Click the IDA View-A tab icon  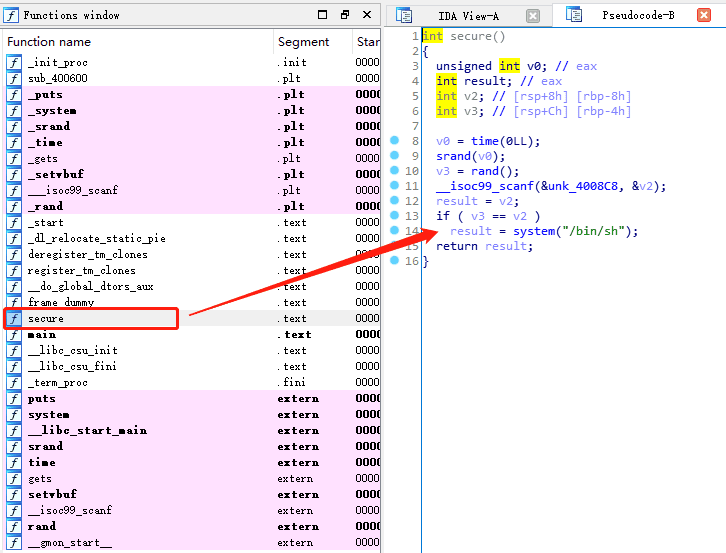[404, 15]
